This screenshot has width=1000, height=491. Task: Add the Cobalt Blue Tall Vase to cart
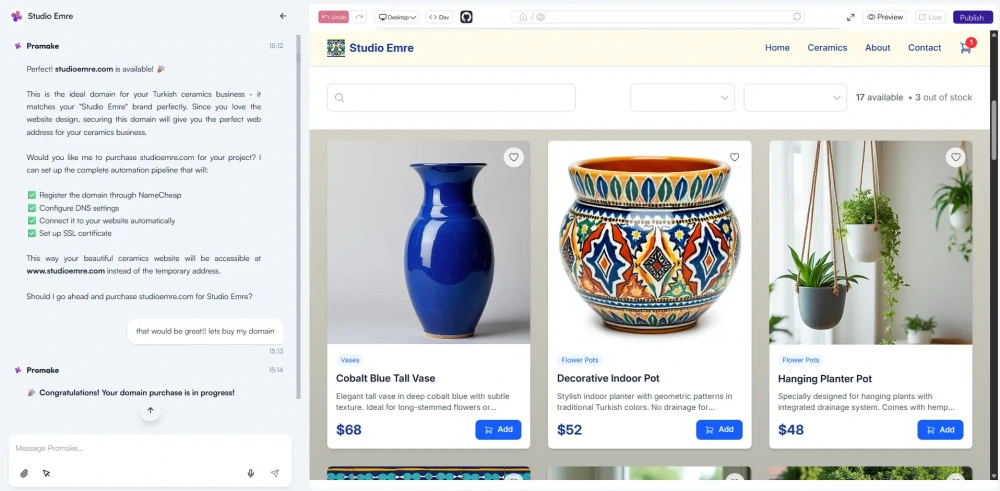point(498,430)
